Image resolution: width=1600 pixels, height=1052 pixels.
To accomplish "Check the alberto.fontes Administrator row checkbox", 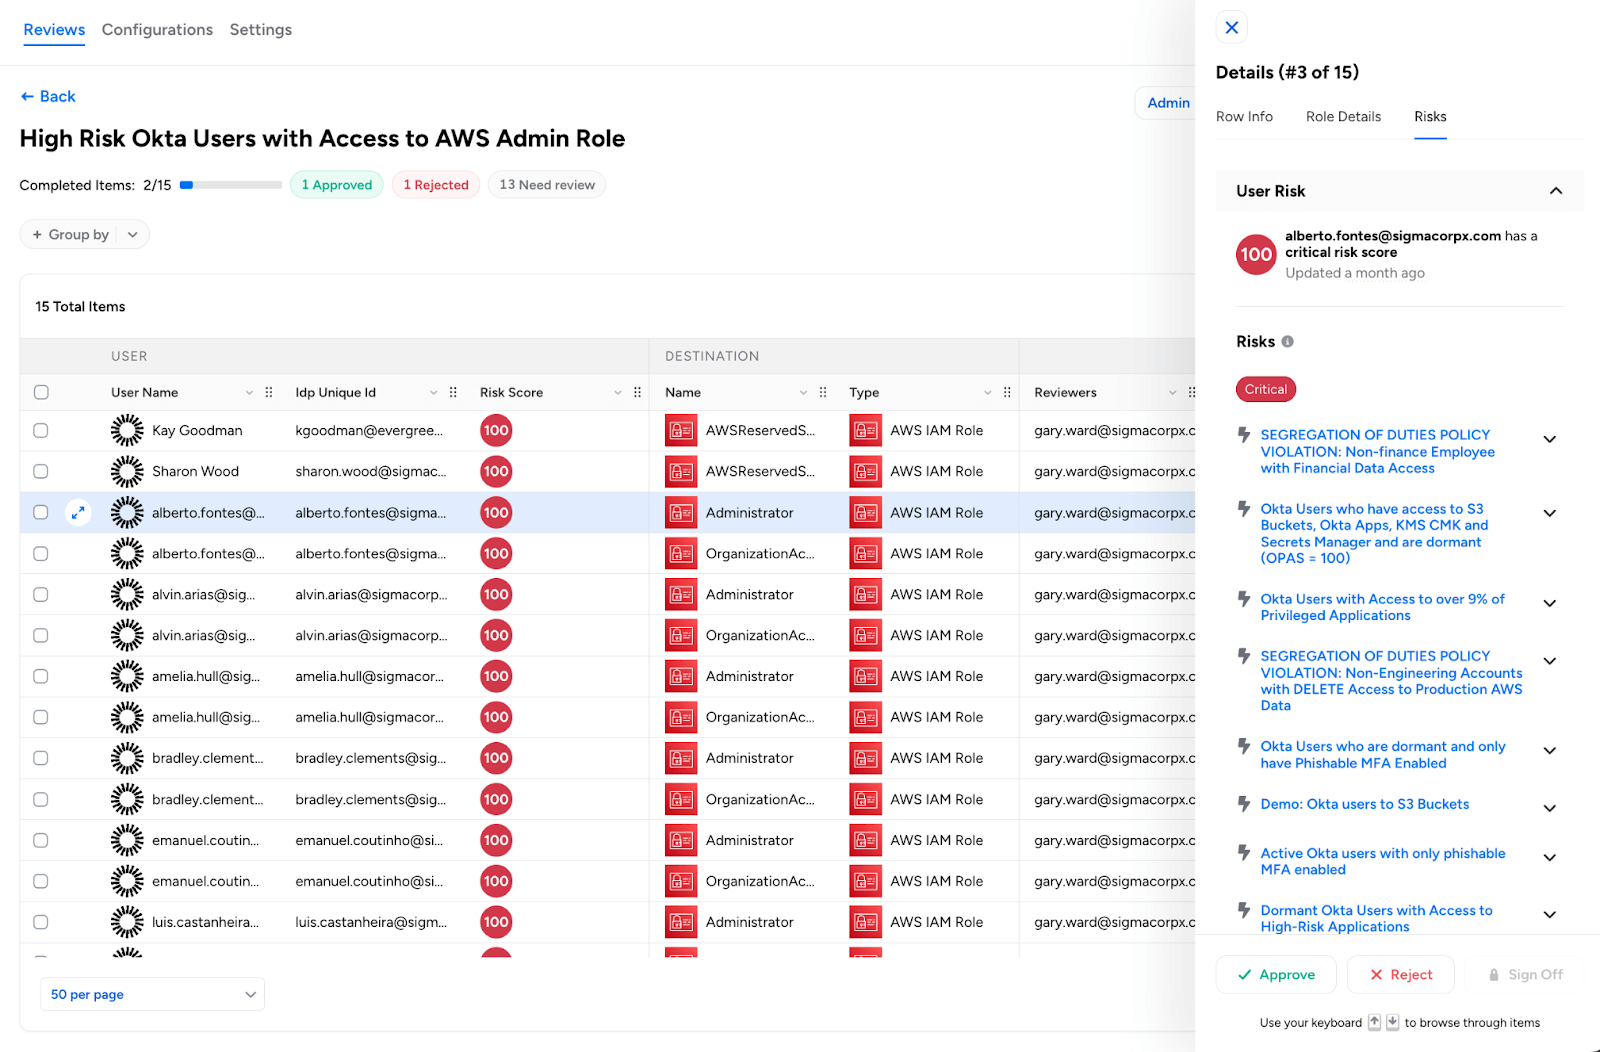I will (41, 513).
